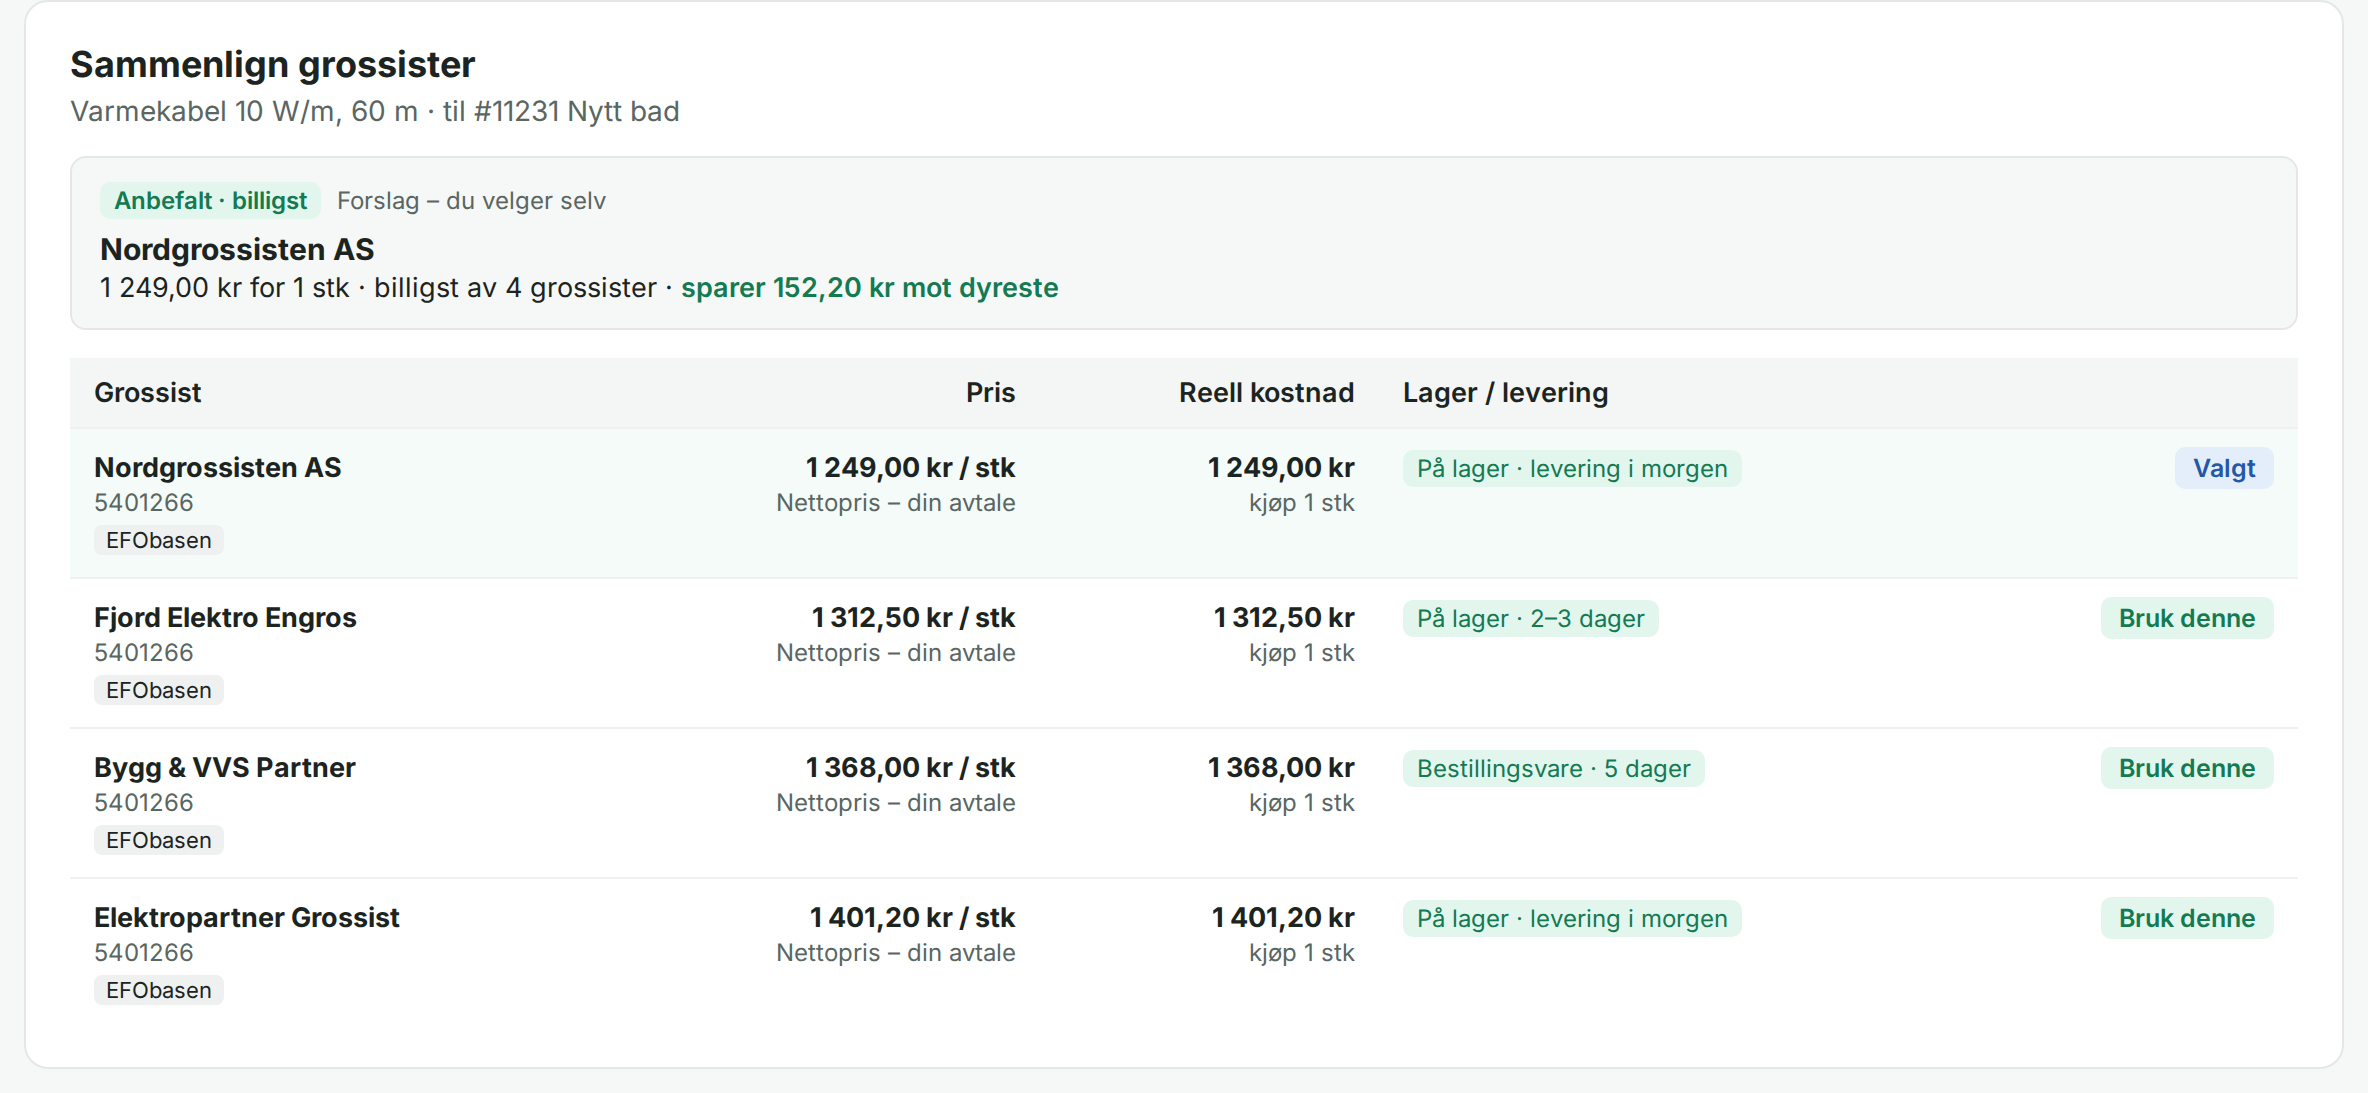The width and height of the screenshot is (2368, 1093).
Task: Click the Grossist column header
Action: point(148,392)
